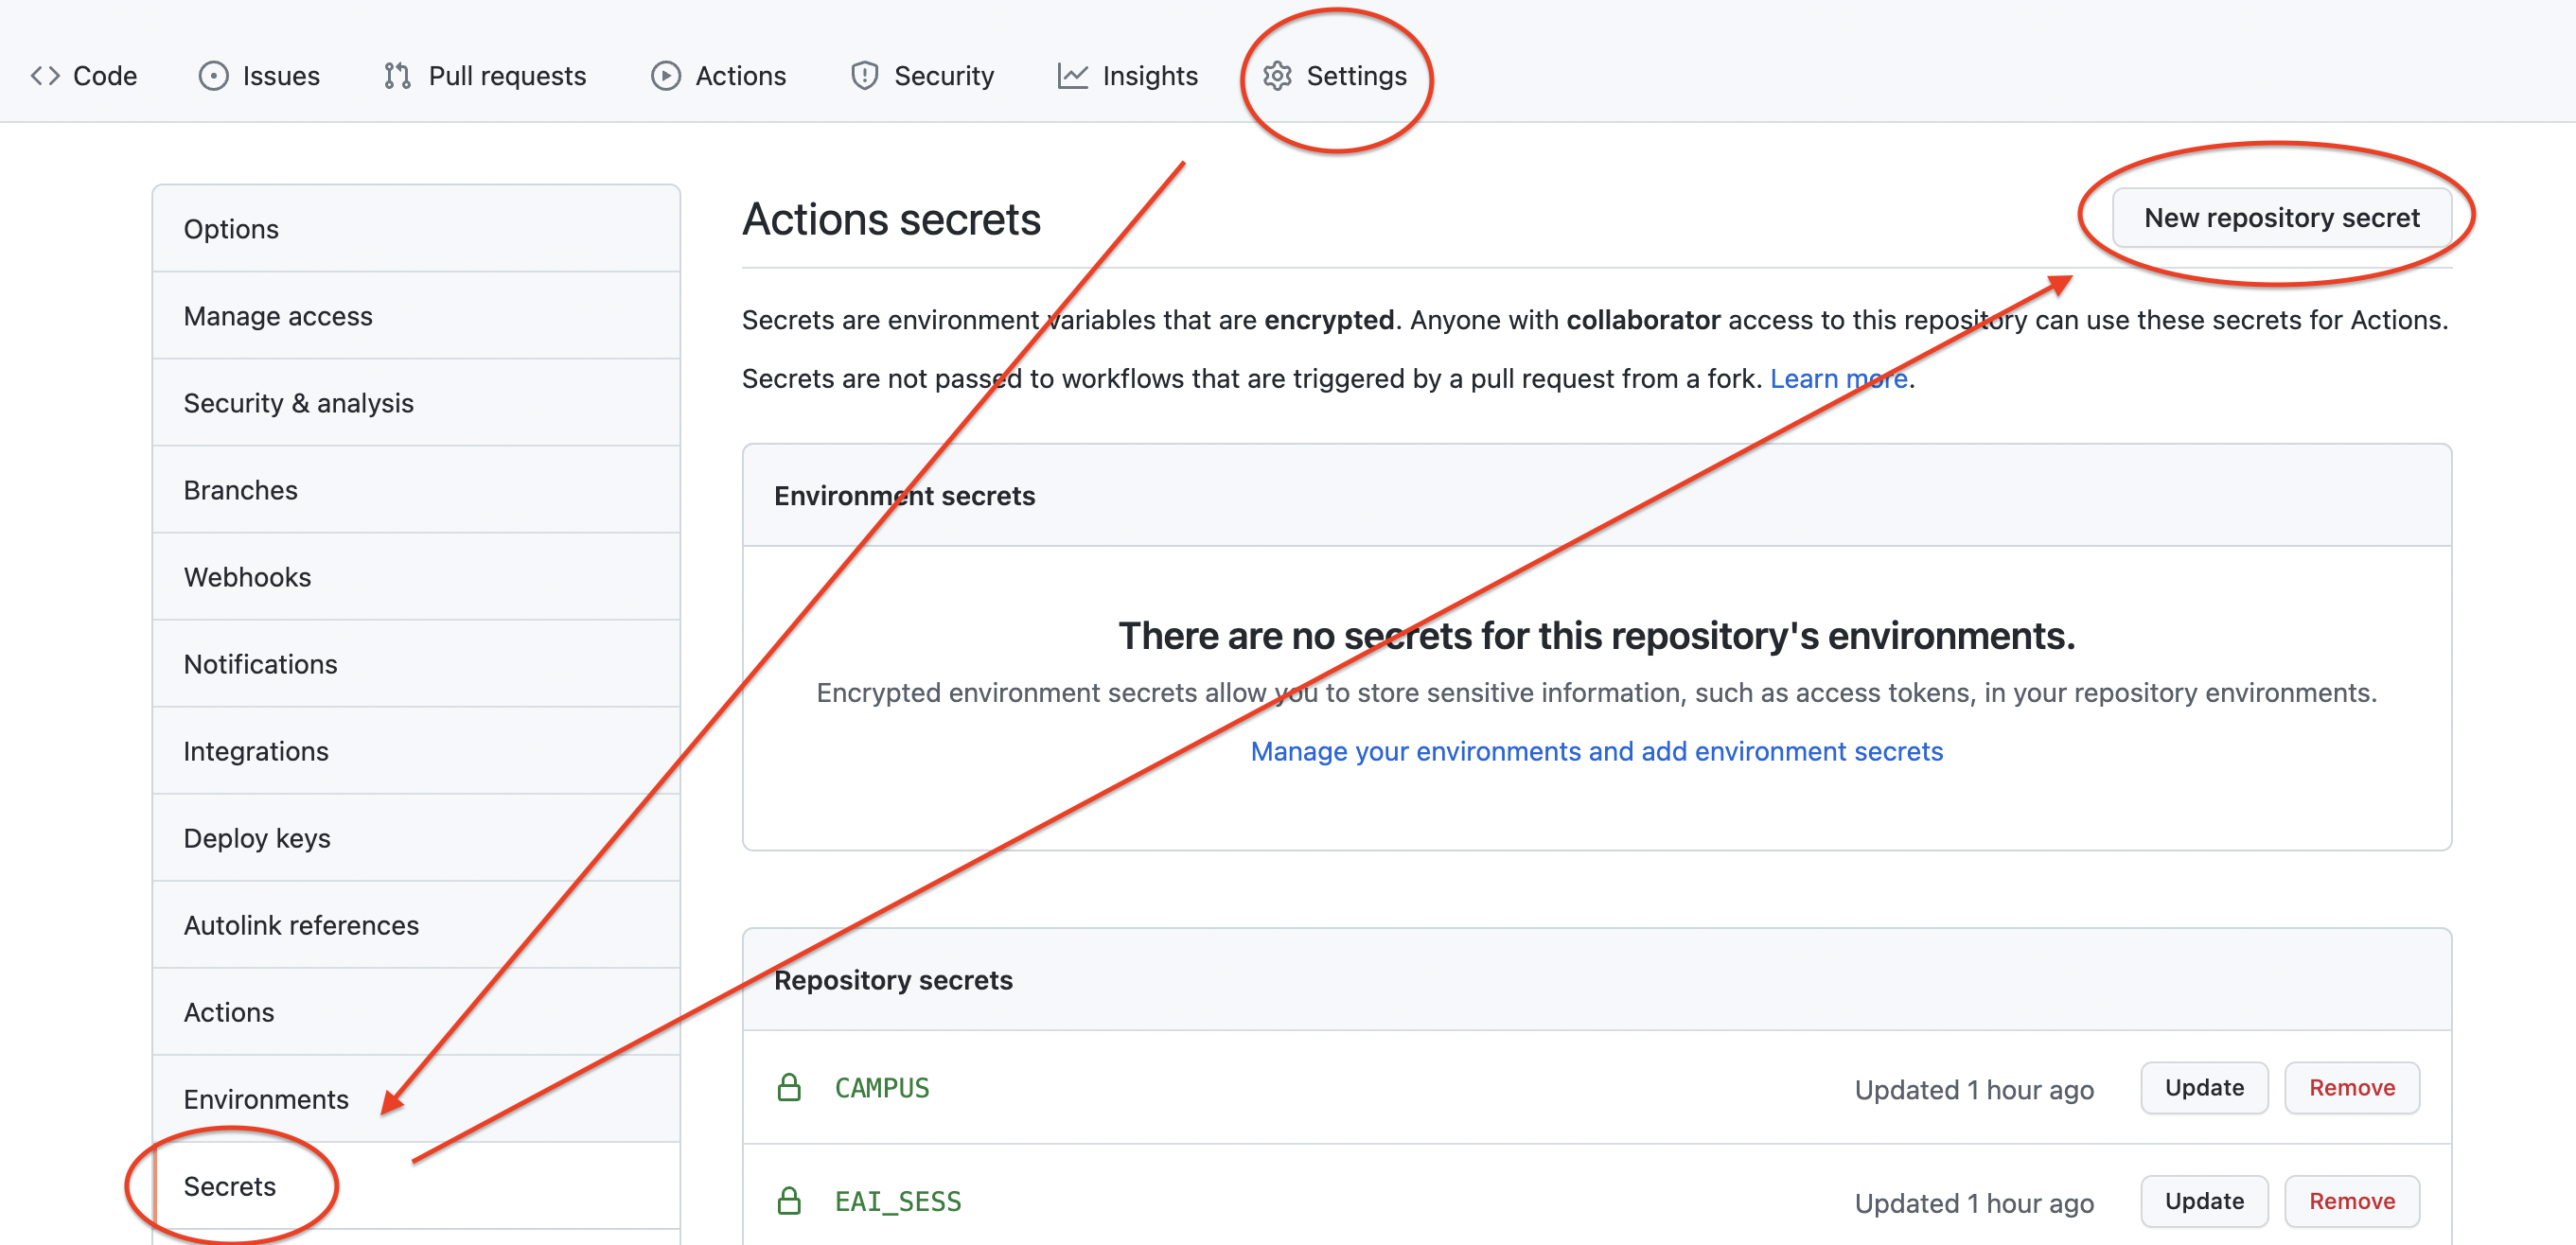Click the Actions play icon
The height and width of the screenshot is (1245, 2576).
pos(666,76)
